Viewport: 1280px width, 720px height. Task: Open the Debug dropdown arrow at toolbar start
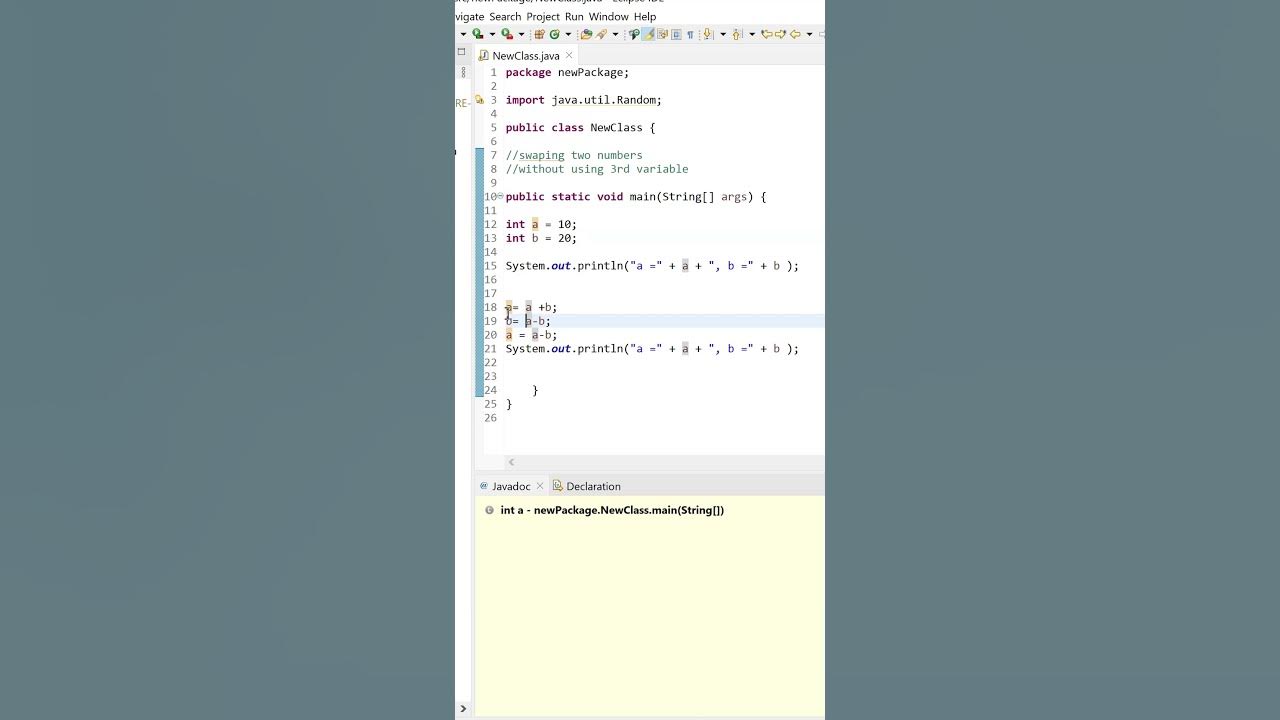[463, 34]
